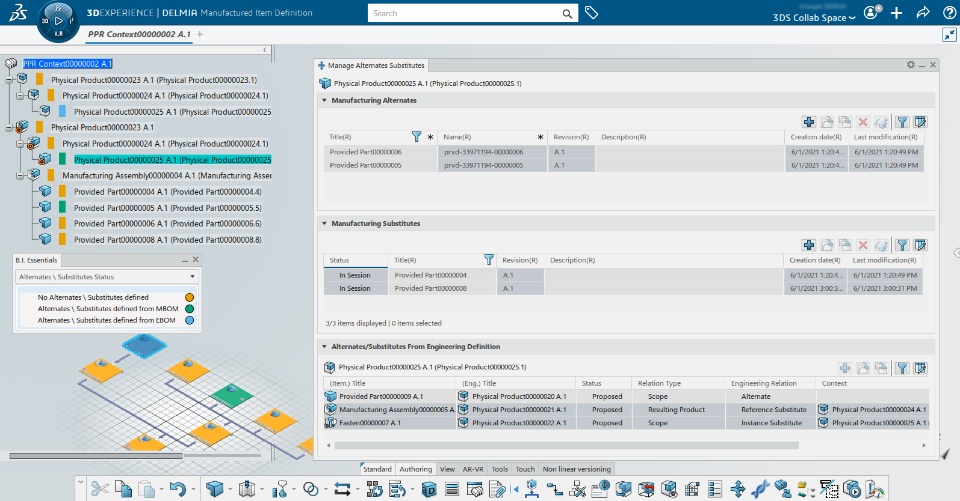Click the swap arrows icon in action bar
Image resolution: width=960 pixels, height=501 pixels.
coord(342,489)
